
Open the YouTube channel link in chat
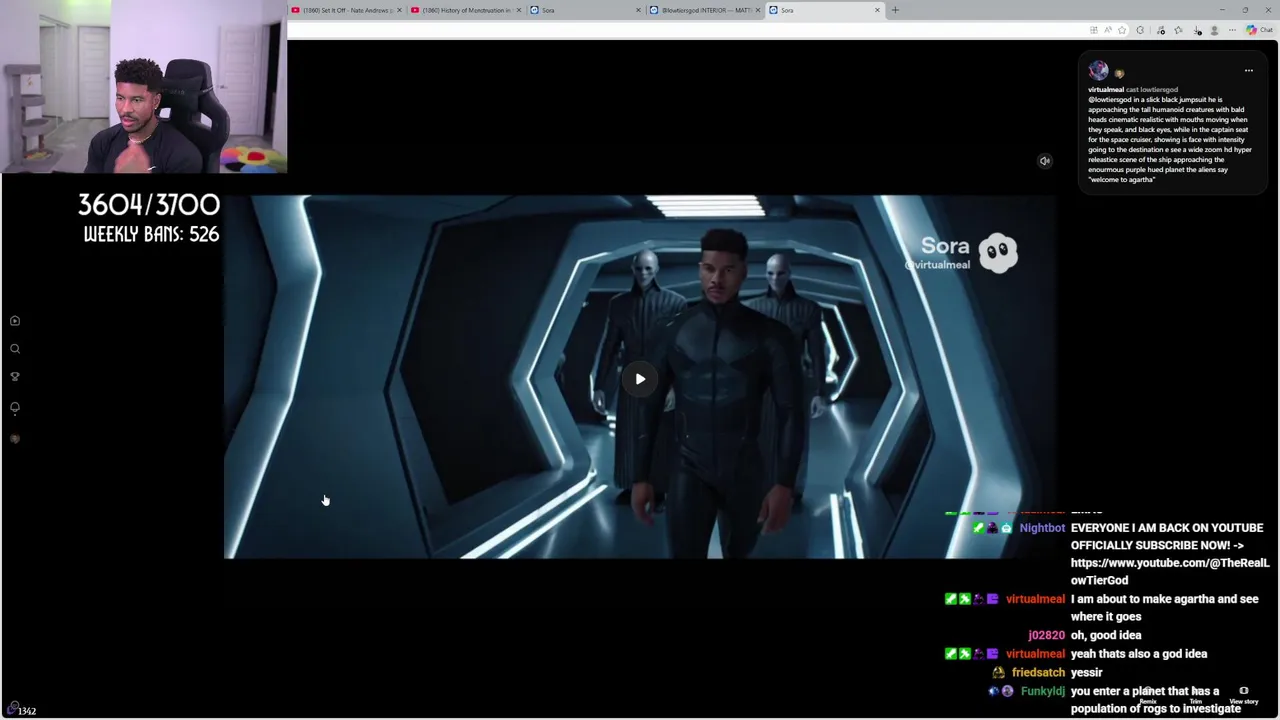(1169, 571)
